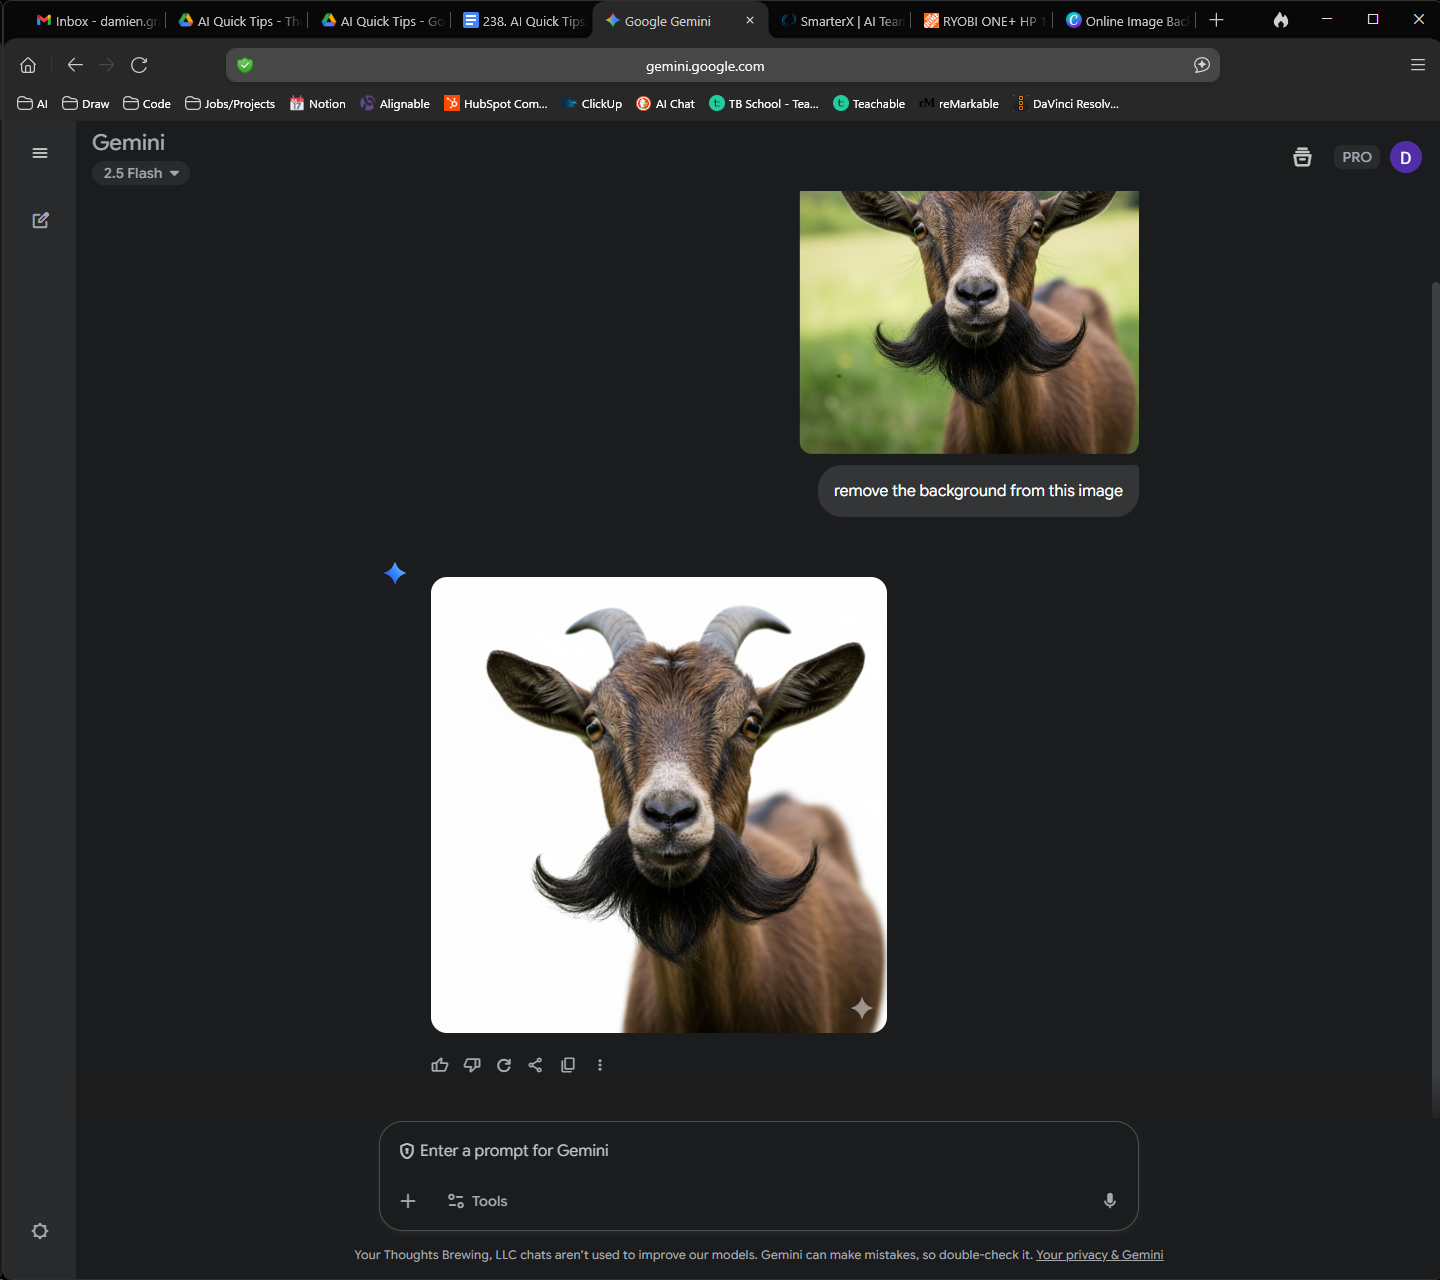Viewport: 1440px width, 1280px height.
Task: Copy the response with copy icon
Action: pyautogui.click(x=568, y=1065)
